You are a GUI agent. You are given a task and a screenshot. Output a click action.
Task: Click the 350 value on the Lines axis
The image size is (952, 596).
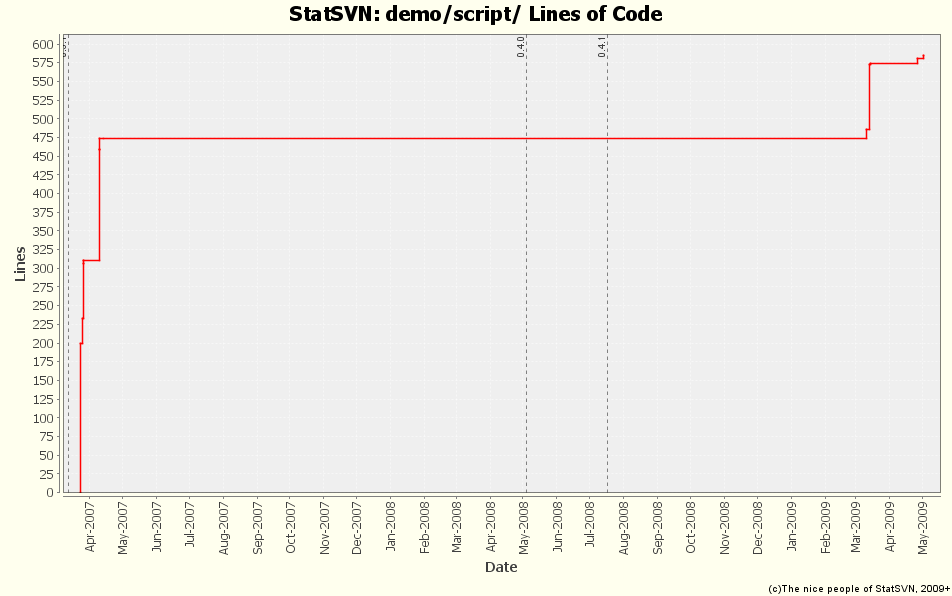43,231
